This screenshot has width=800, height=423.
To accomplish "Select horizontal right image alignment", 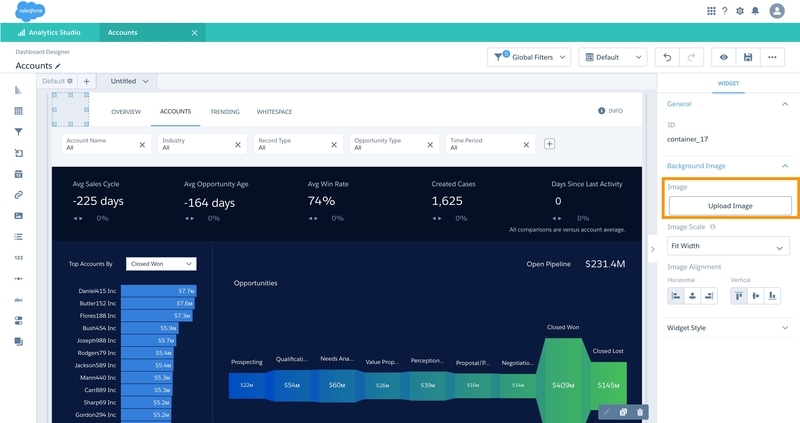I will click(x=709, y=296).
